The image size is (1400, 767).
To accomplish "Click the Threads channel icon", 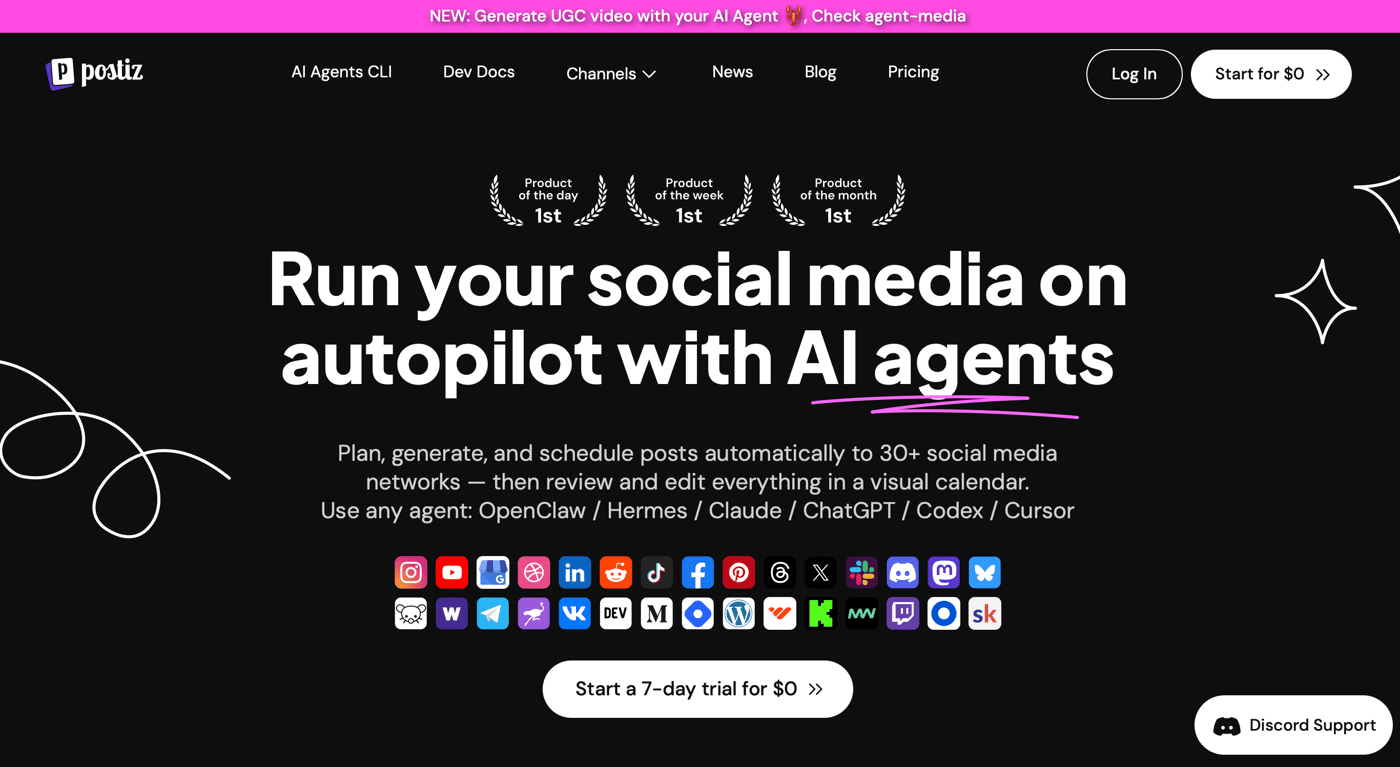I will tap(780, 572).
